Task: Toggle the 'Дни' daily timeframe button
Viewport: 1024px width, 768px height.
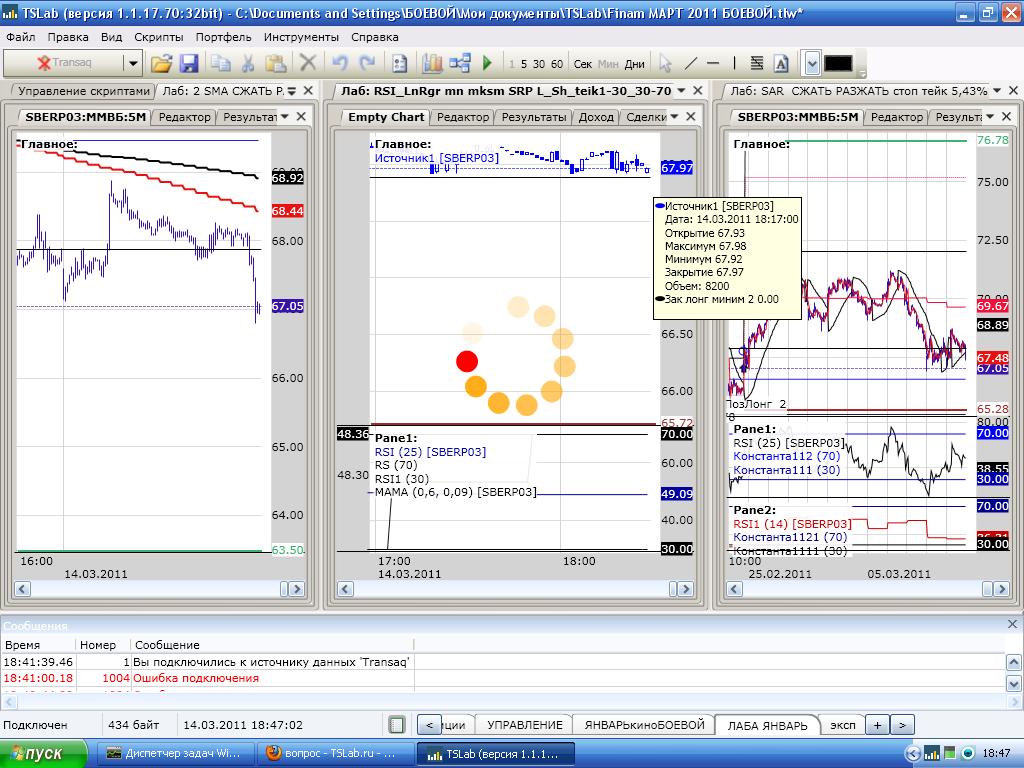Action: (634, 64)
